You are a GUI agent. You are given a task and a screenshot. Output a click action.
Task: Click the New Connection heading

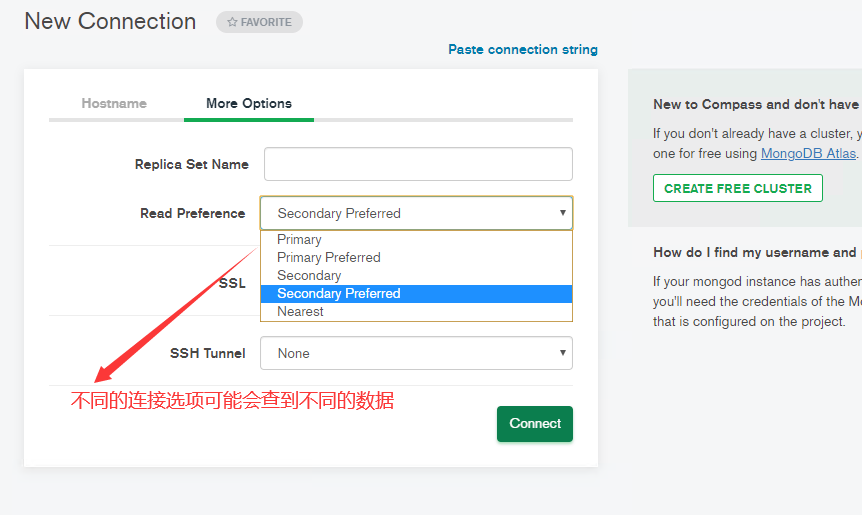[110, 22]
